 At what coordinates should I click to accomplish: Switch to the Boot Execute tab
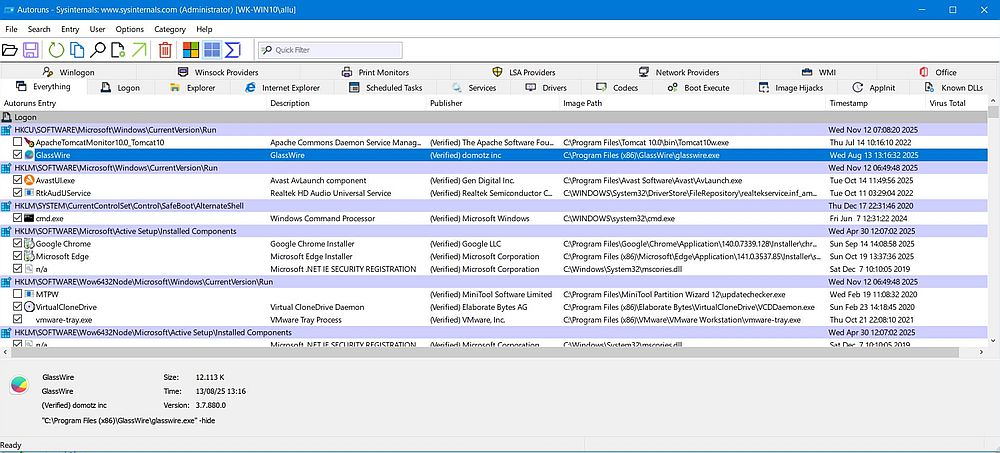pyautogui.click(x=699, y=88)
